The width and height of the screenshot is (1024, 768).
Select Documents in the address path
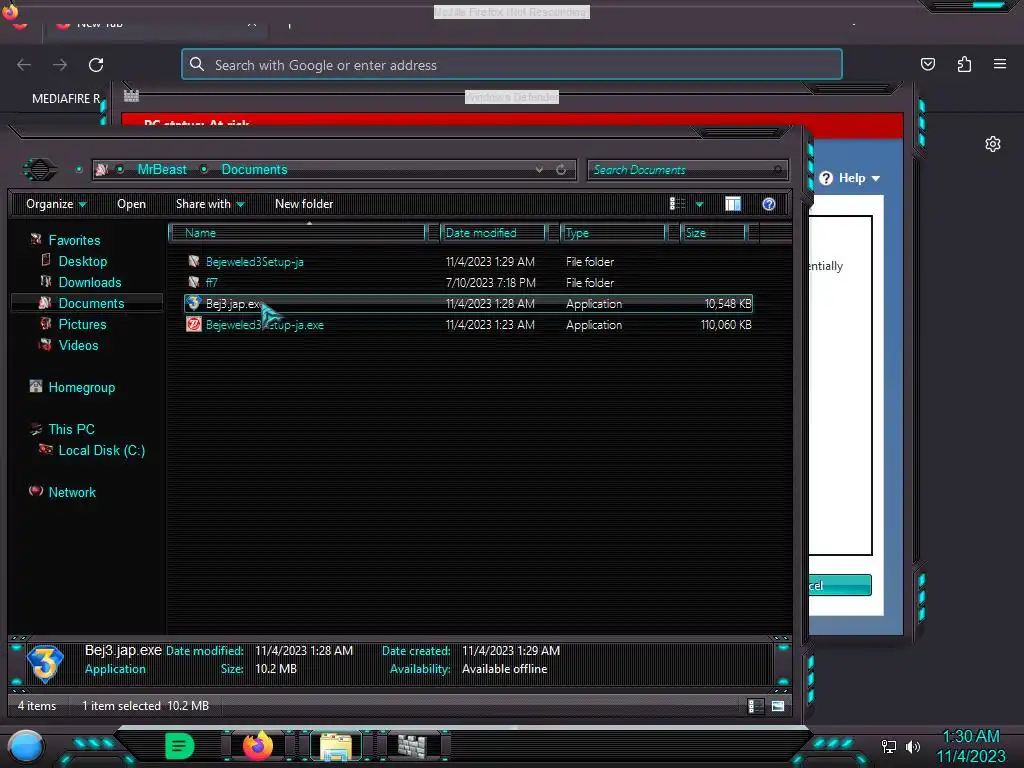[254, 170]
